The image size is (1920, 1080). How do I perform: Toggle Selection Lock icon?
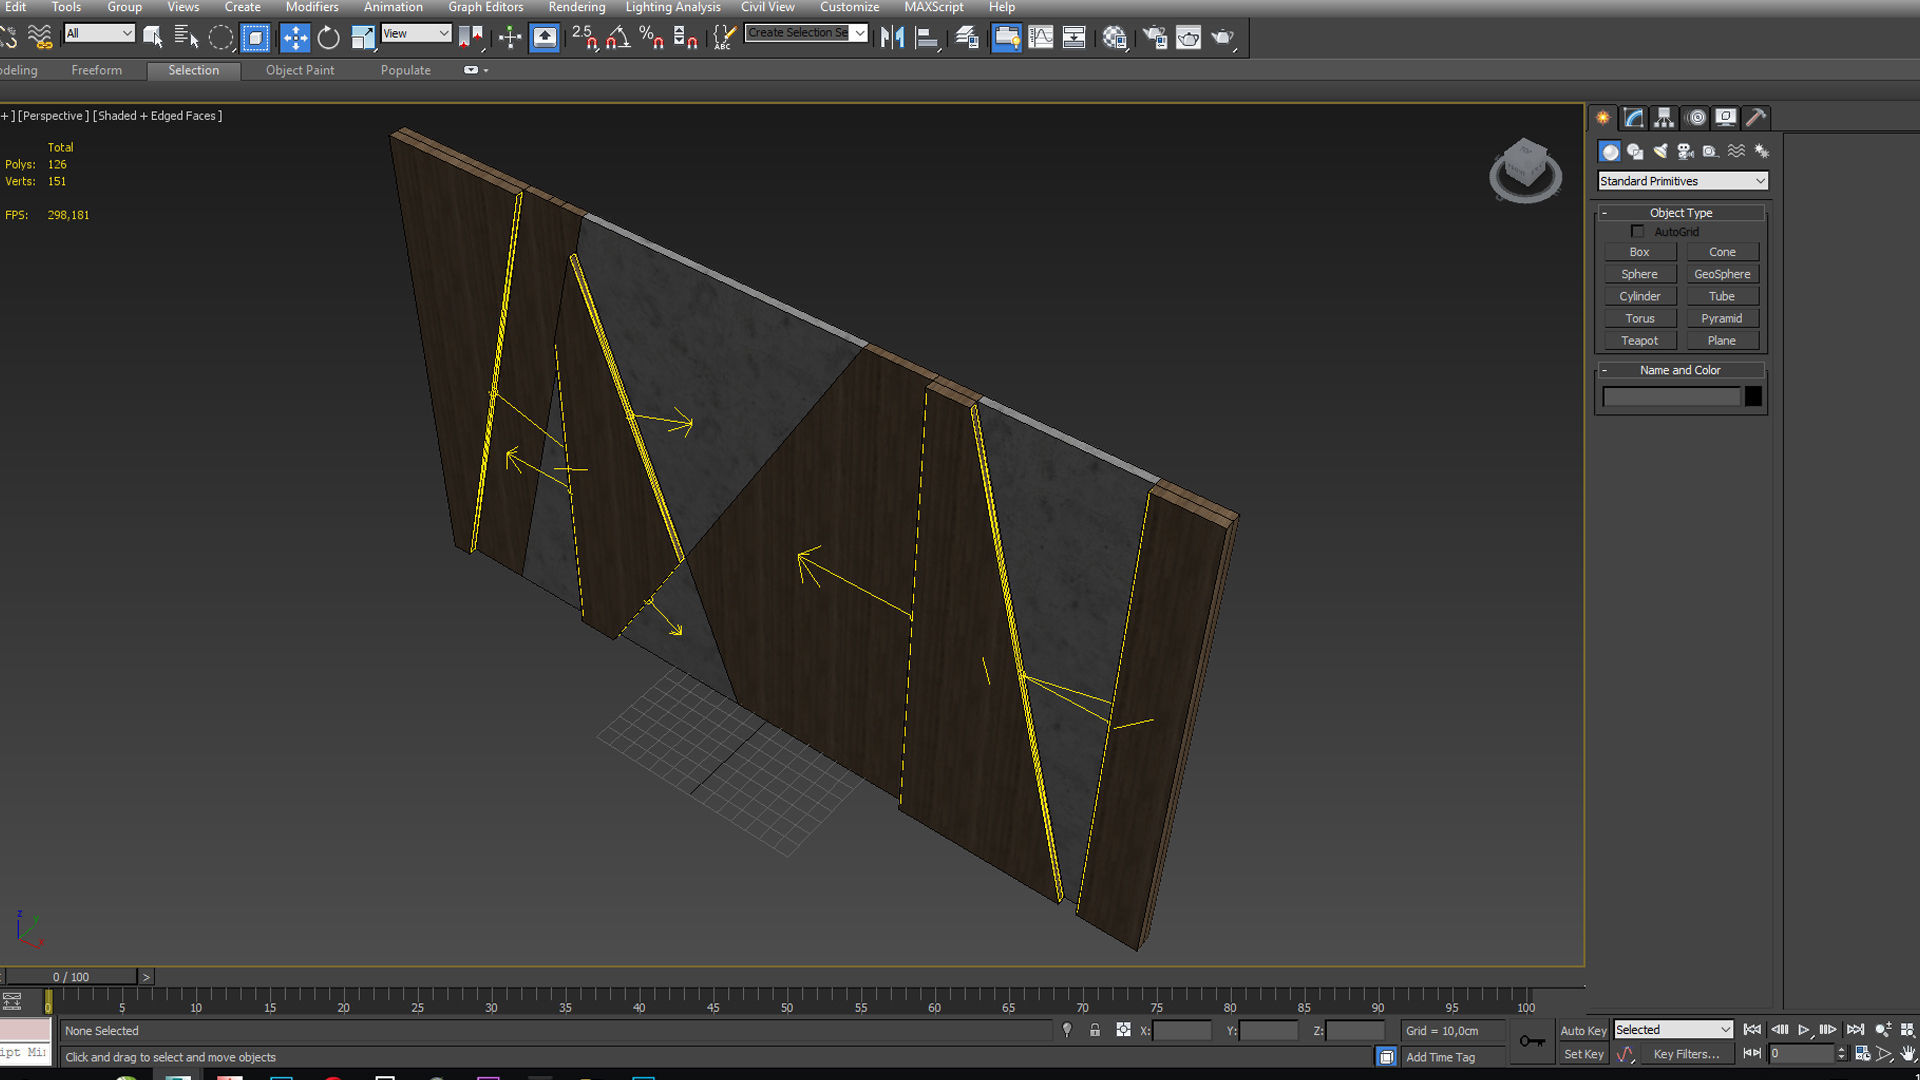[x=1095, y=1030]
